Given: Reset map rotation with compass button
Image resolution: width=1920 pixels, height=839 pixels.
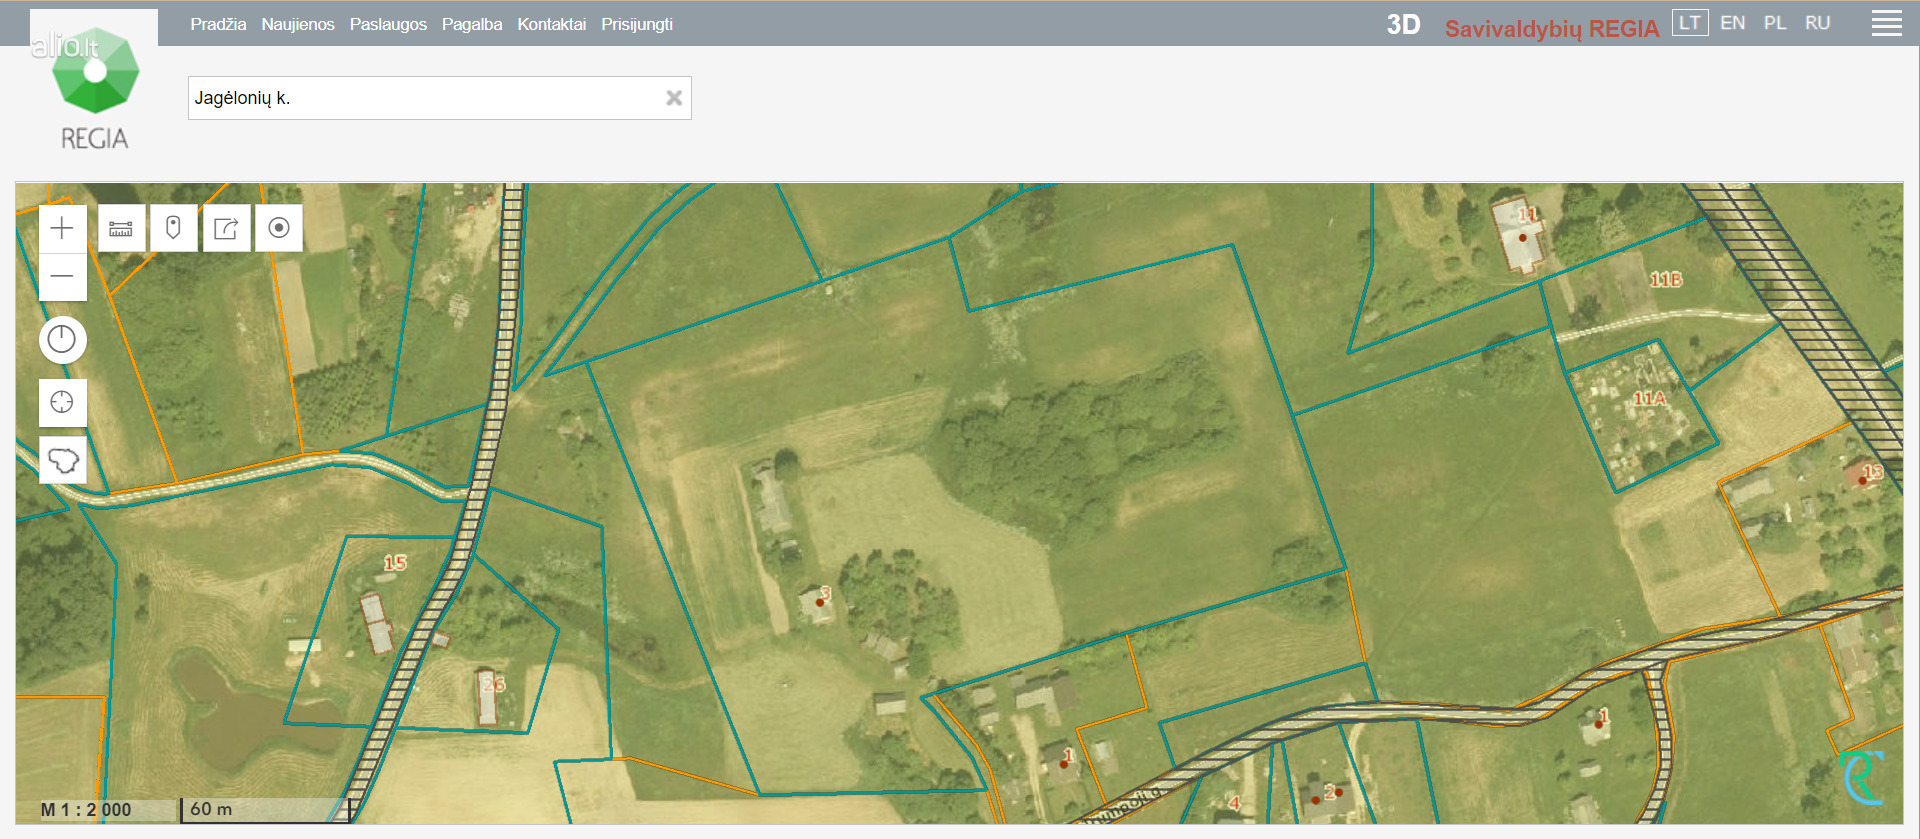Looking at the screenshot, I should pos(62,340).
